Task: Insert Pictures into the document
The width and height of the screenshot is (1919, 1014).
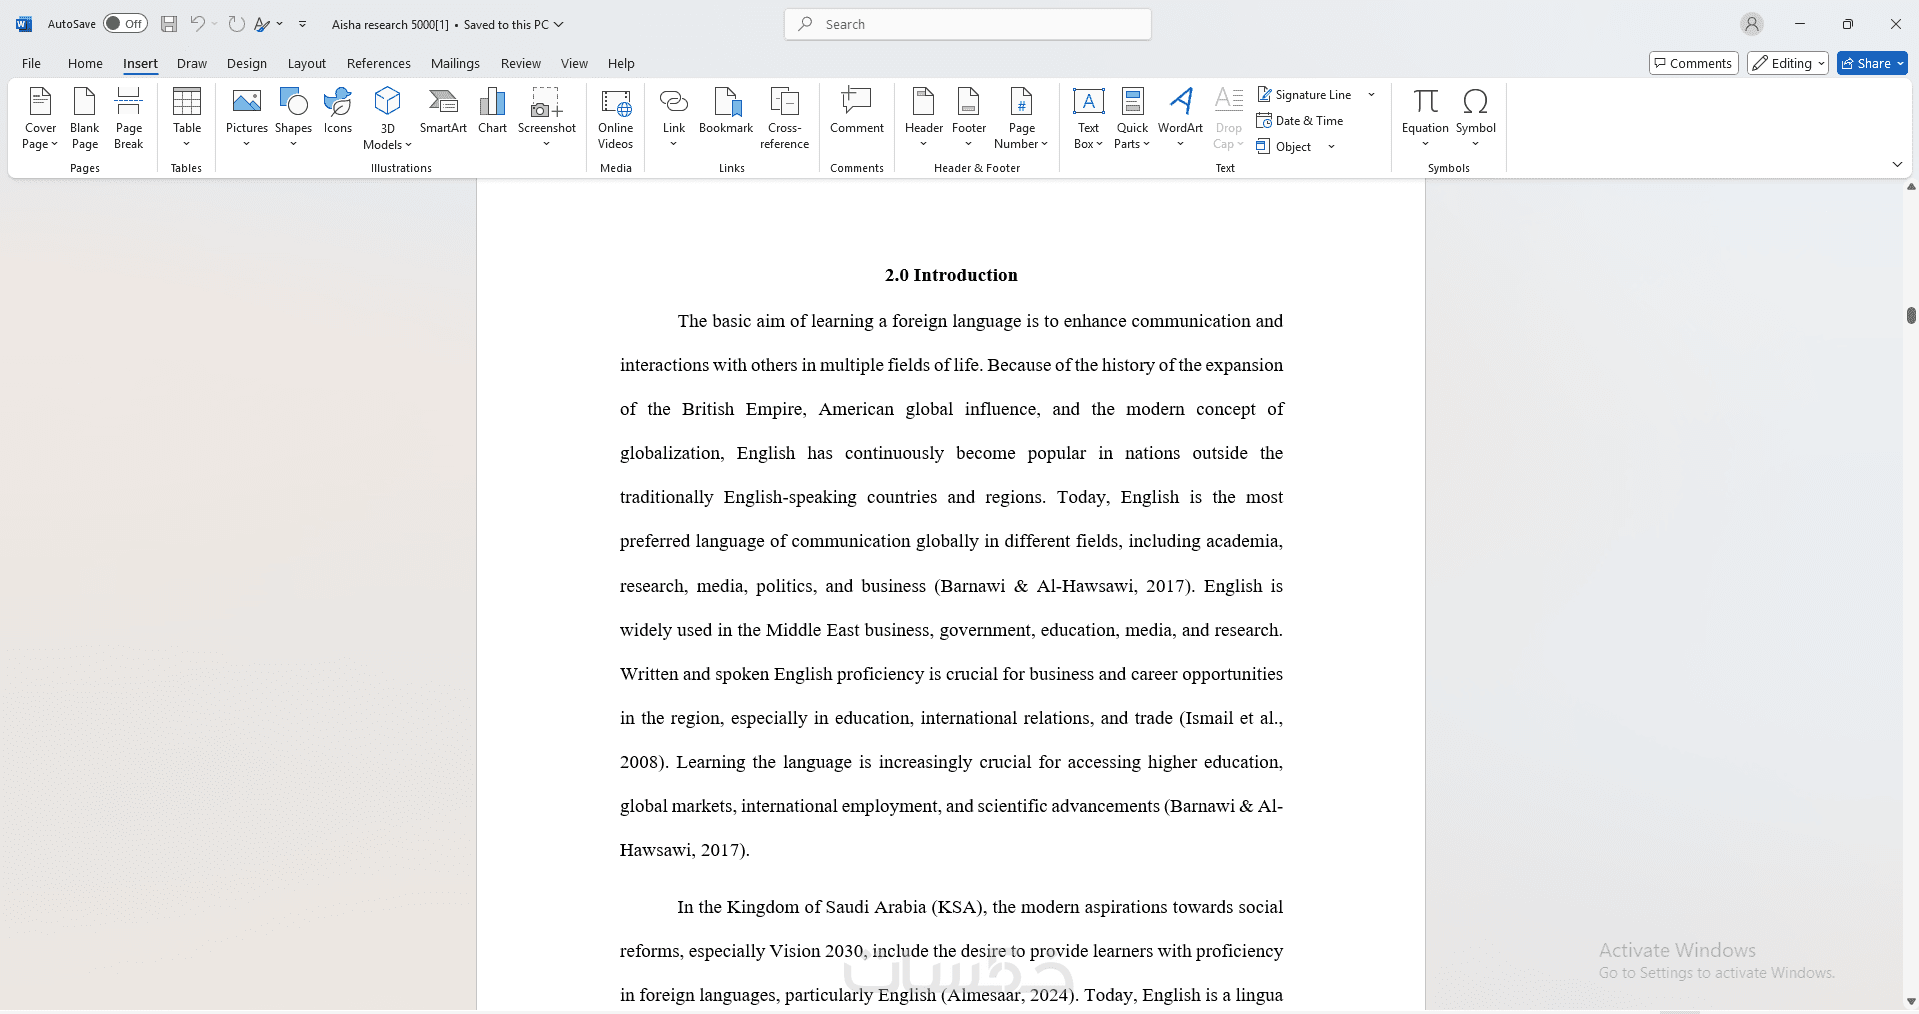Action: 247,118
